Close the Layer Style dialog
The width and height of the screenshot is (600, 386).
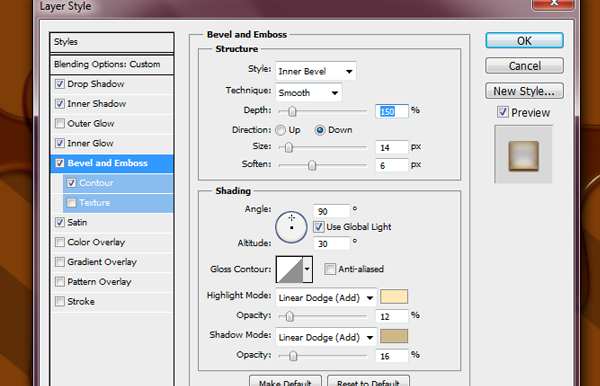553,4
